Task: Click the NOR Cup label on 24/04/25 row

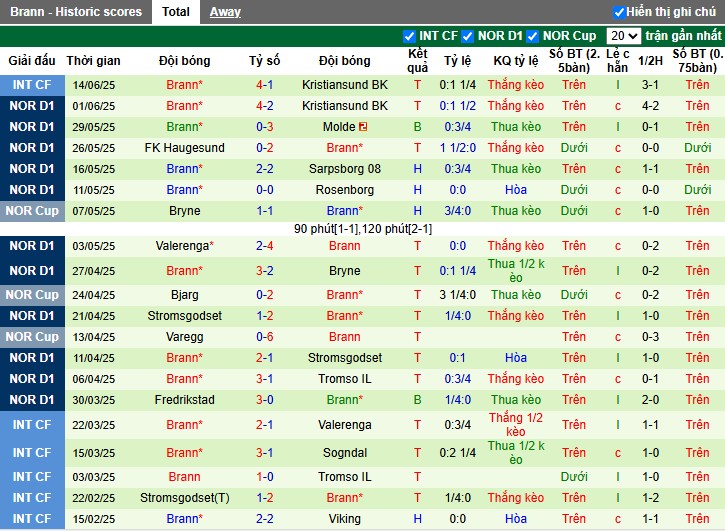Action: tap(32, 295)
